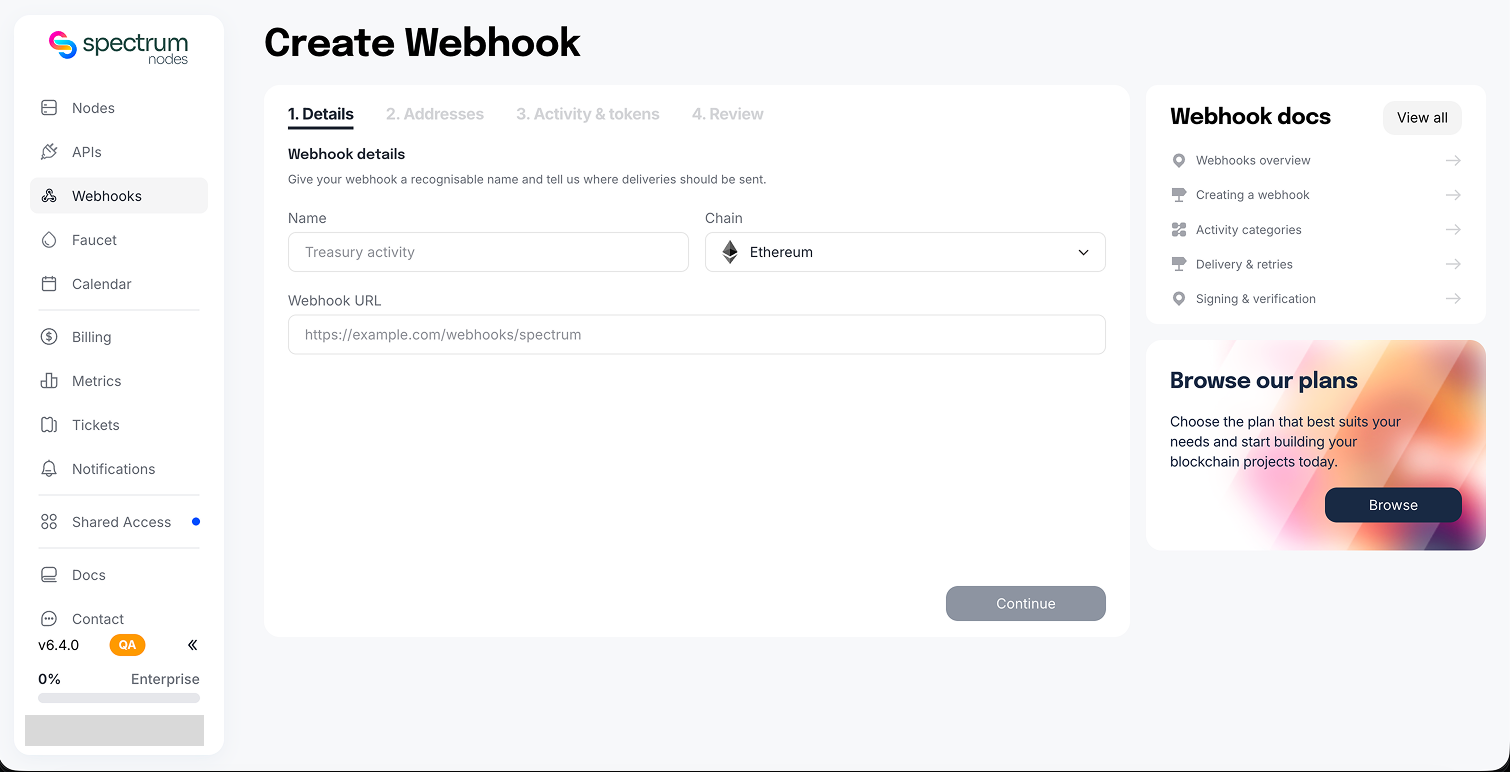The width and height of the screenshot is (1510, 772).
Task: Click the v6.4.0 version label
Action: [59, 645]
